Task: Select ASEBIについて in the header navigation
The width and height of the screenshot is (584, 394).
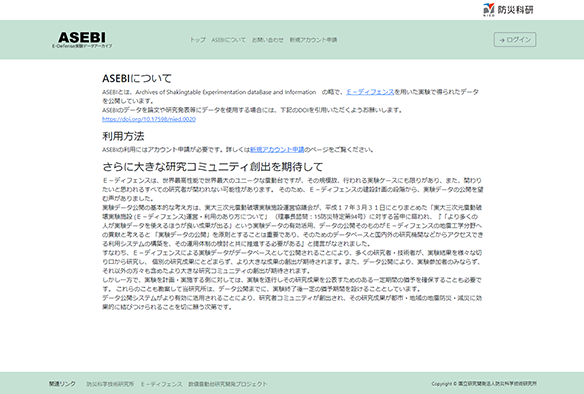Action: tap(229, 40)
